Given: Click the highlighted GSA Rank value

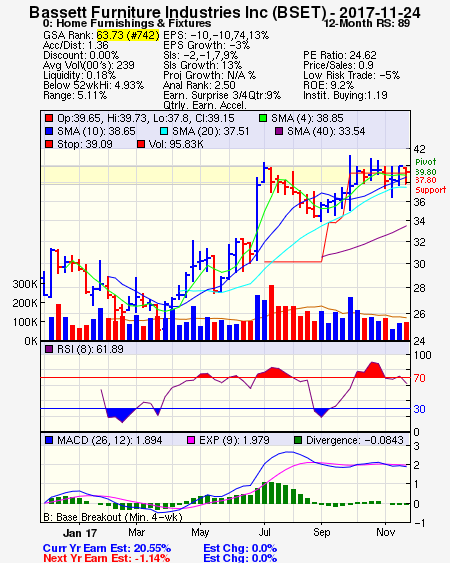Looking at the screenshot, I should point(128,35).
